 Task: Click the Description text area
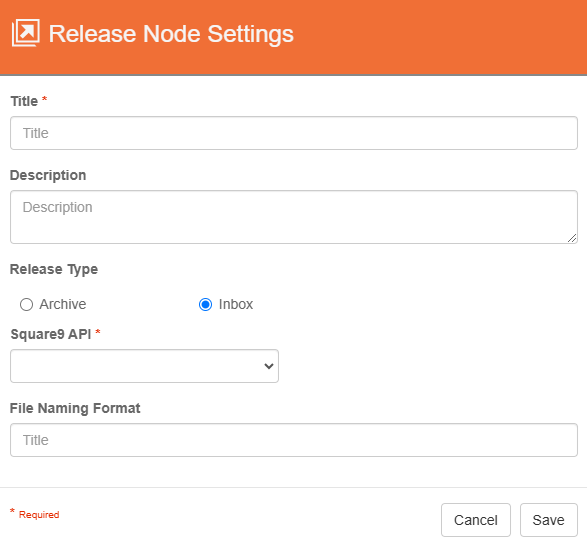(294, 217)
